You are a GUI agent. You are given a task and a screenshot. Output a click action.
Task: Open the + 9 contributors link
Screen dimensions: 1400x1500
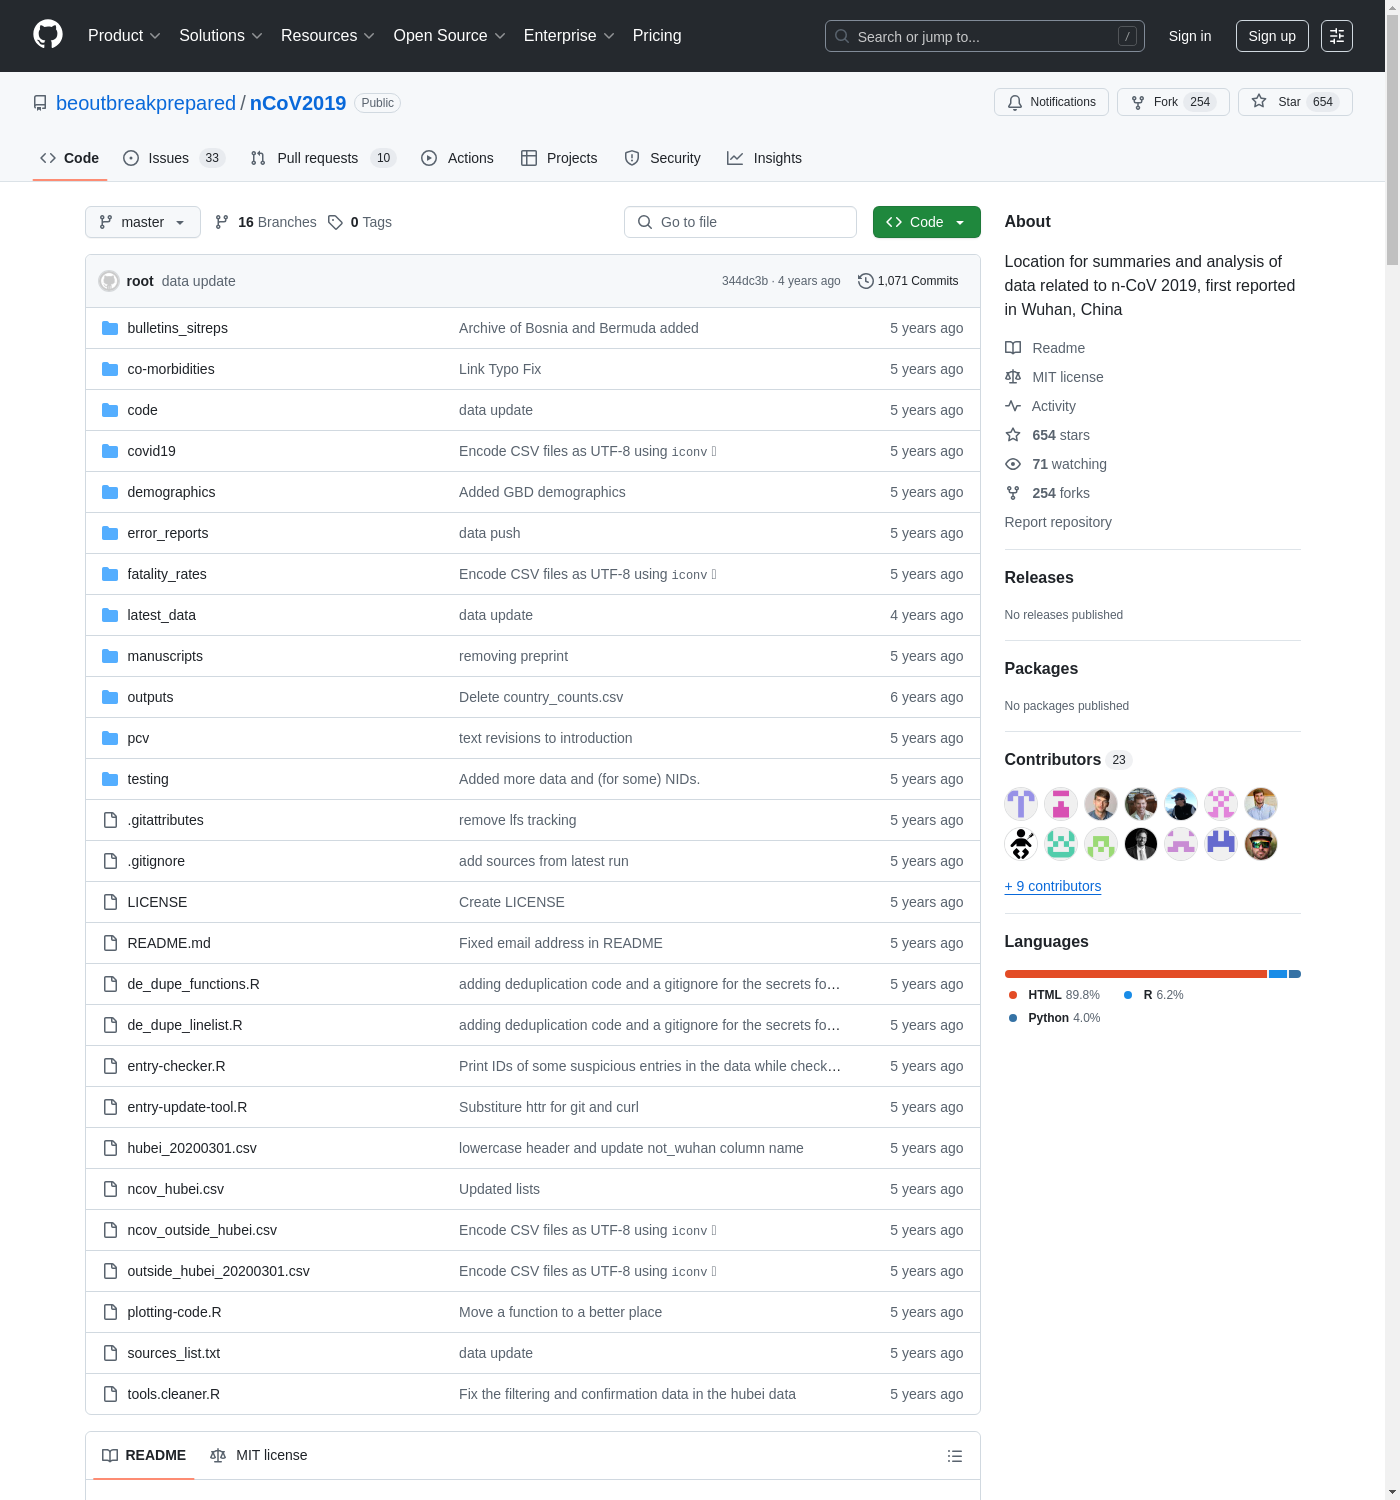[1052, 886]
